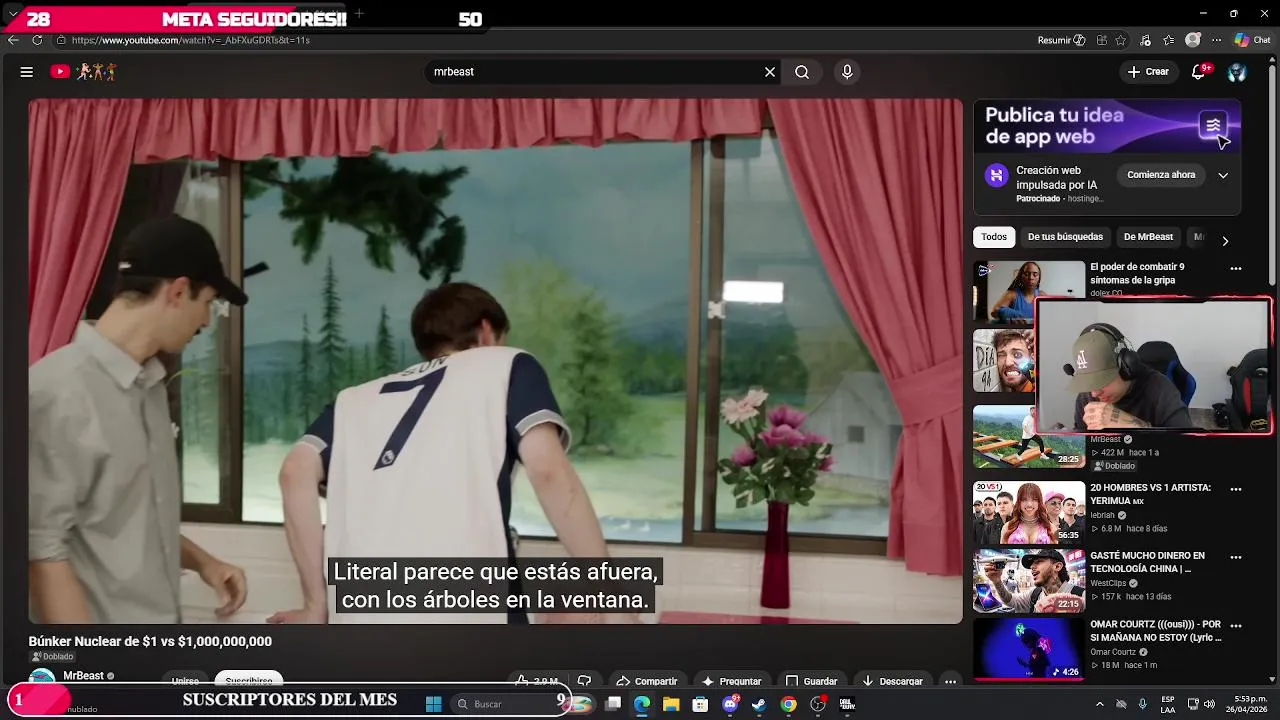1280x720 pixels.
Task: Open the MrBeast channel name link
Action: click(83, 676)
